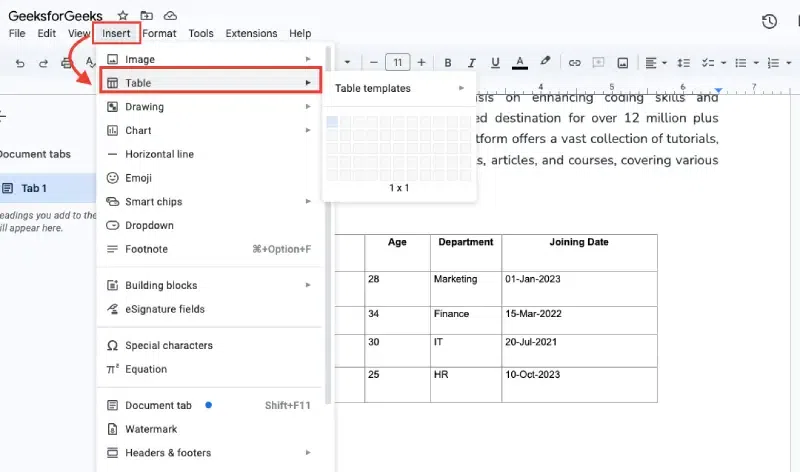Open the highlight color tool
The image size is (800, 472).
click(545, 61)
